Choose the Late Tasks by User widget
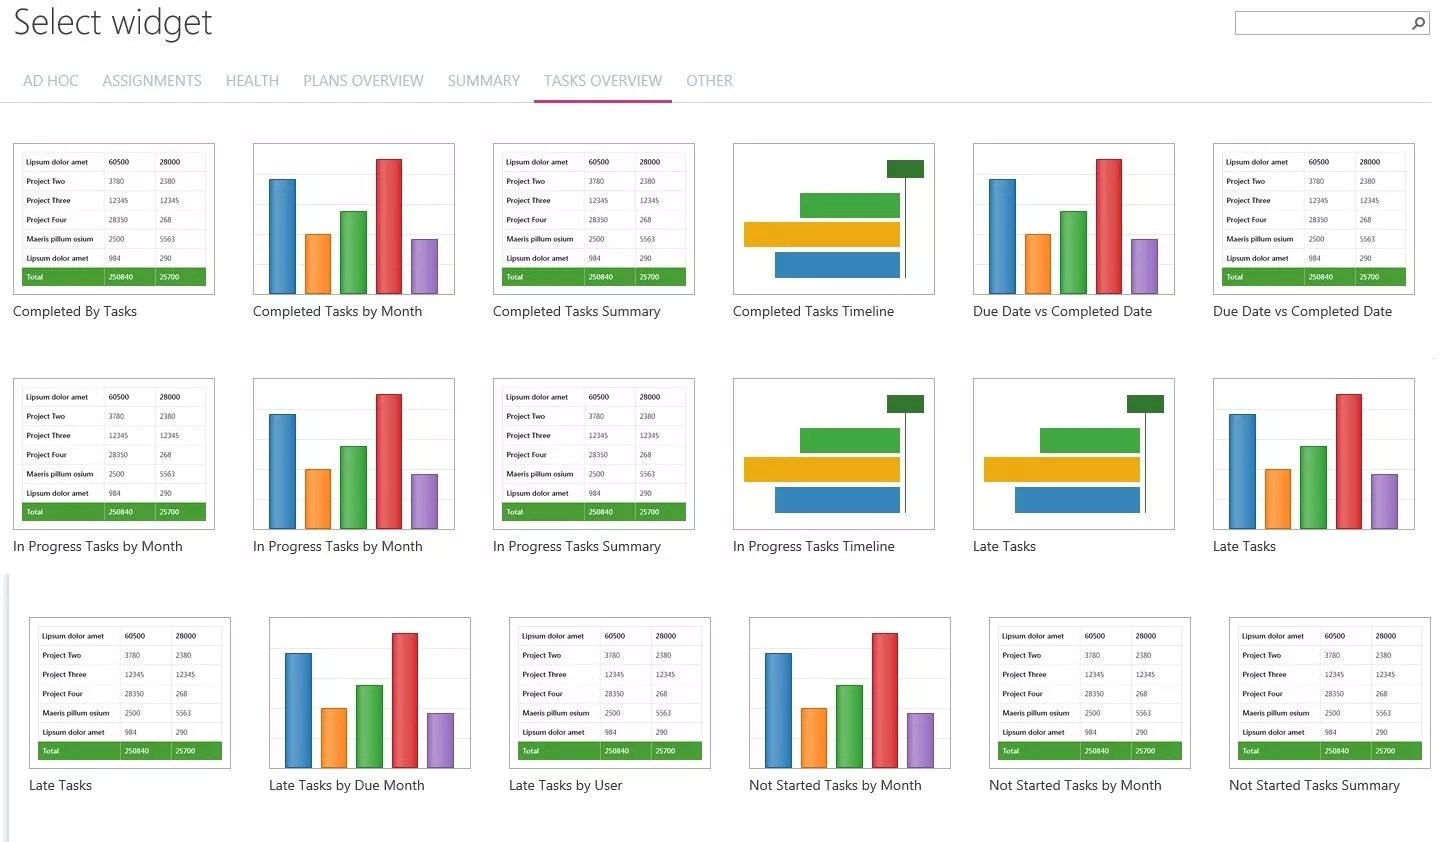 [609, 693]
